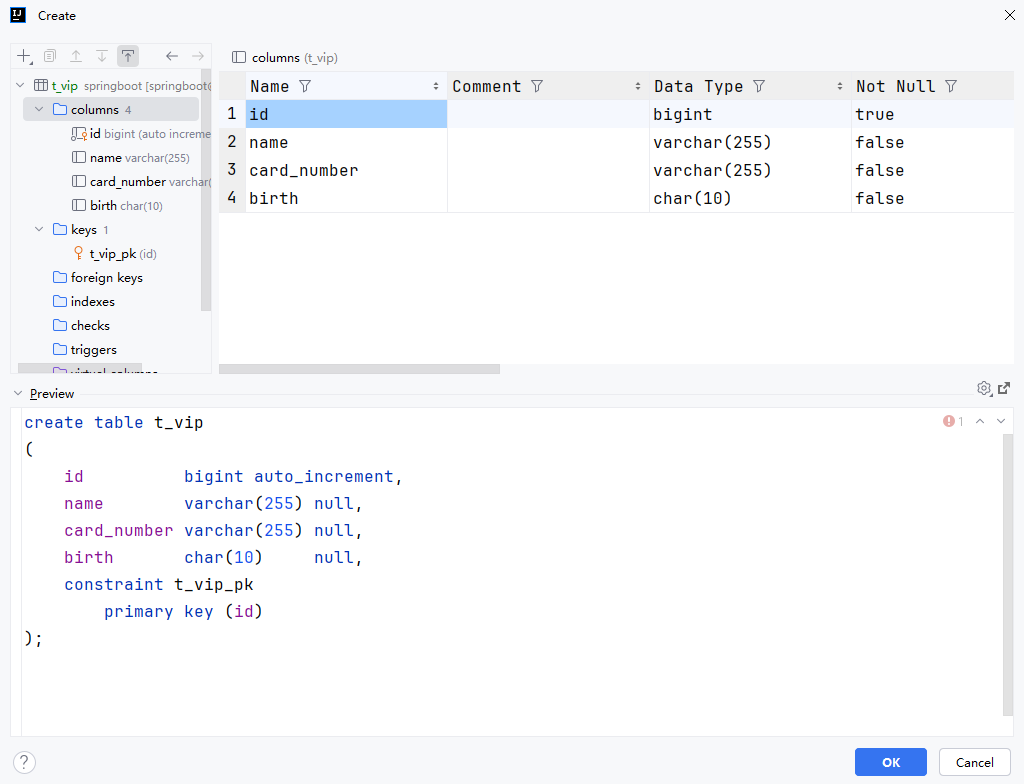Click the filter icon in Name column

pyautogui.click(x=305, y=87)
